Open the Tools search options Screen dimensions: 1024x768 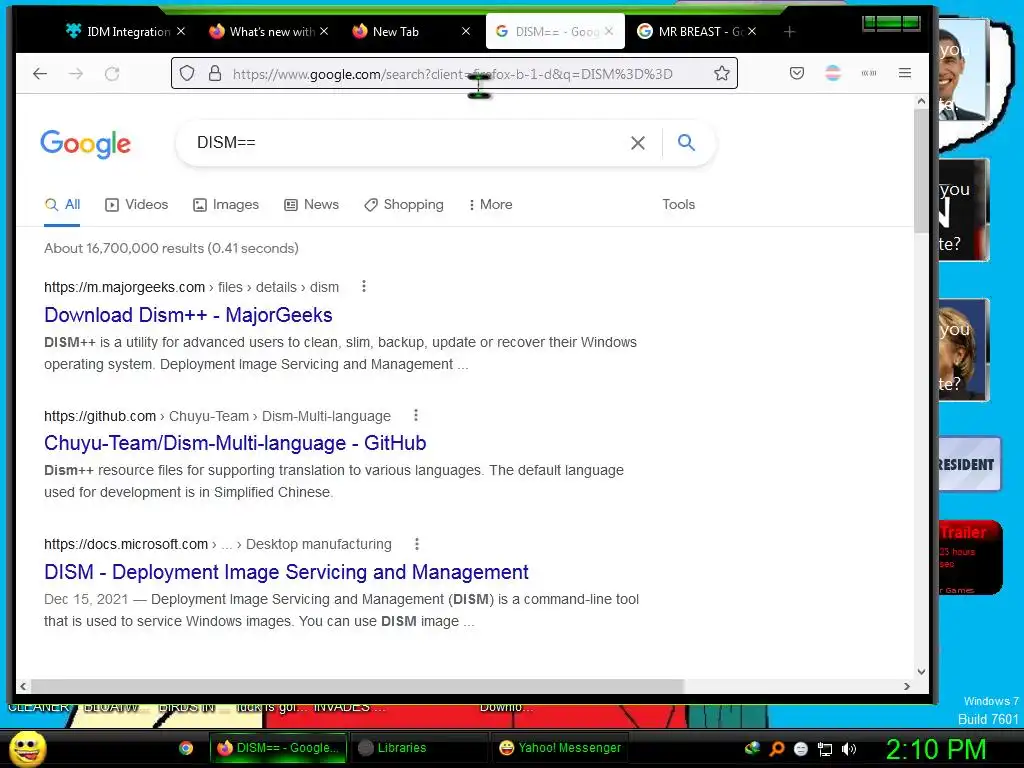coord(679,204)
